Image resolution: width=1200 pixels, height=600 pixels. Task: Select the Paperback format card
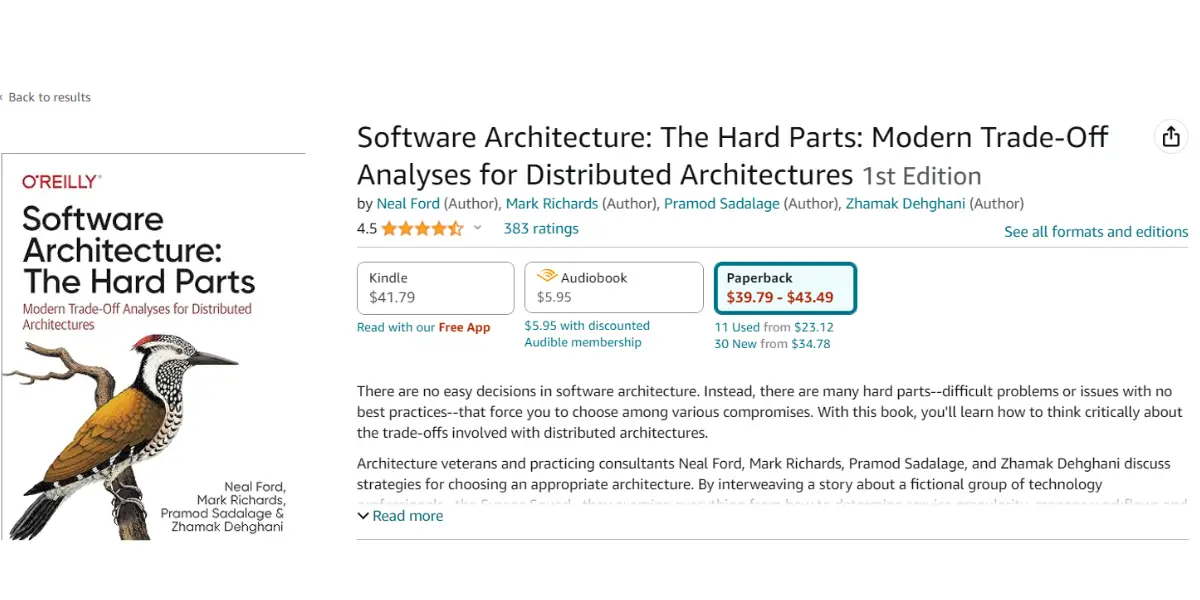coord(785,287)
